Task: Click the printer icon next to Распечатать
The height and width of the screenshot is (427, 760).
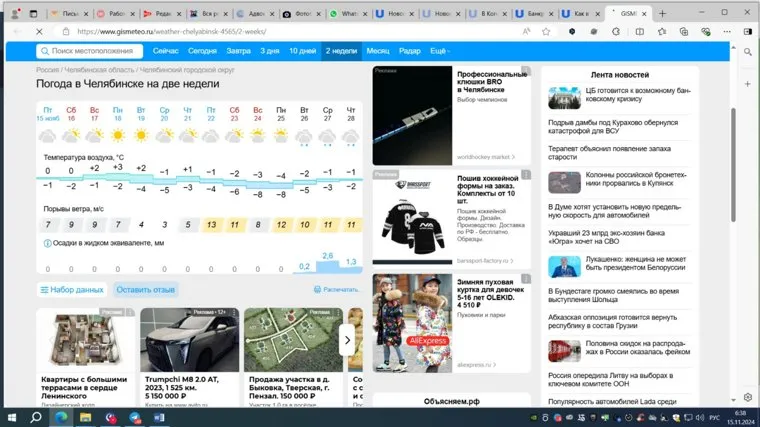Action: pyautogui.click(x=317, y=290)
